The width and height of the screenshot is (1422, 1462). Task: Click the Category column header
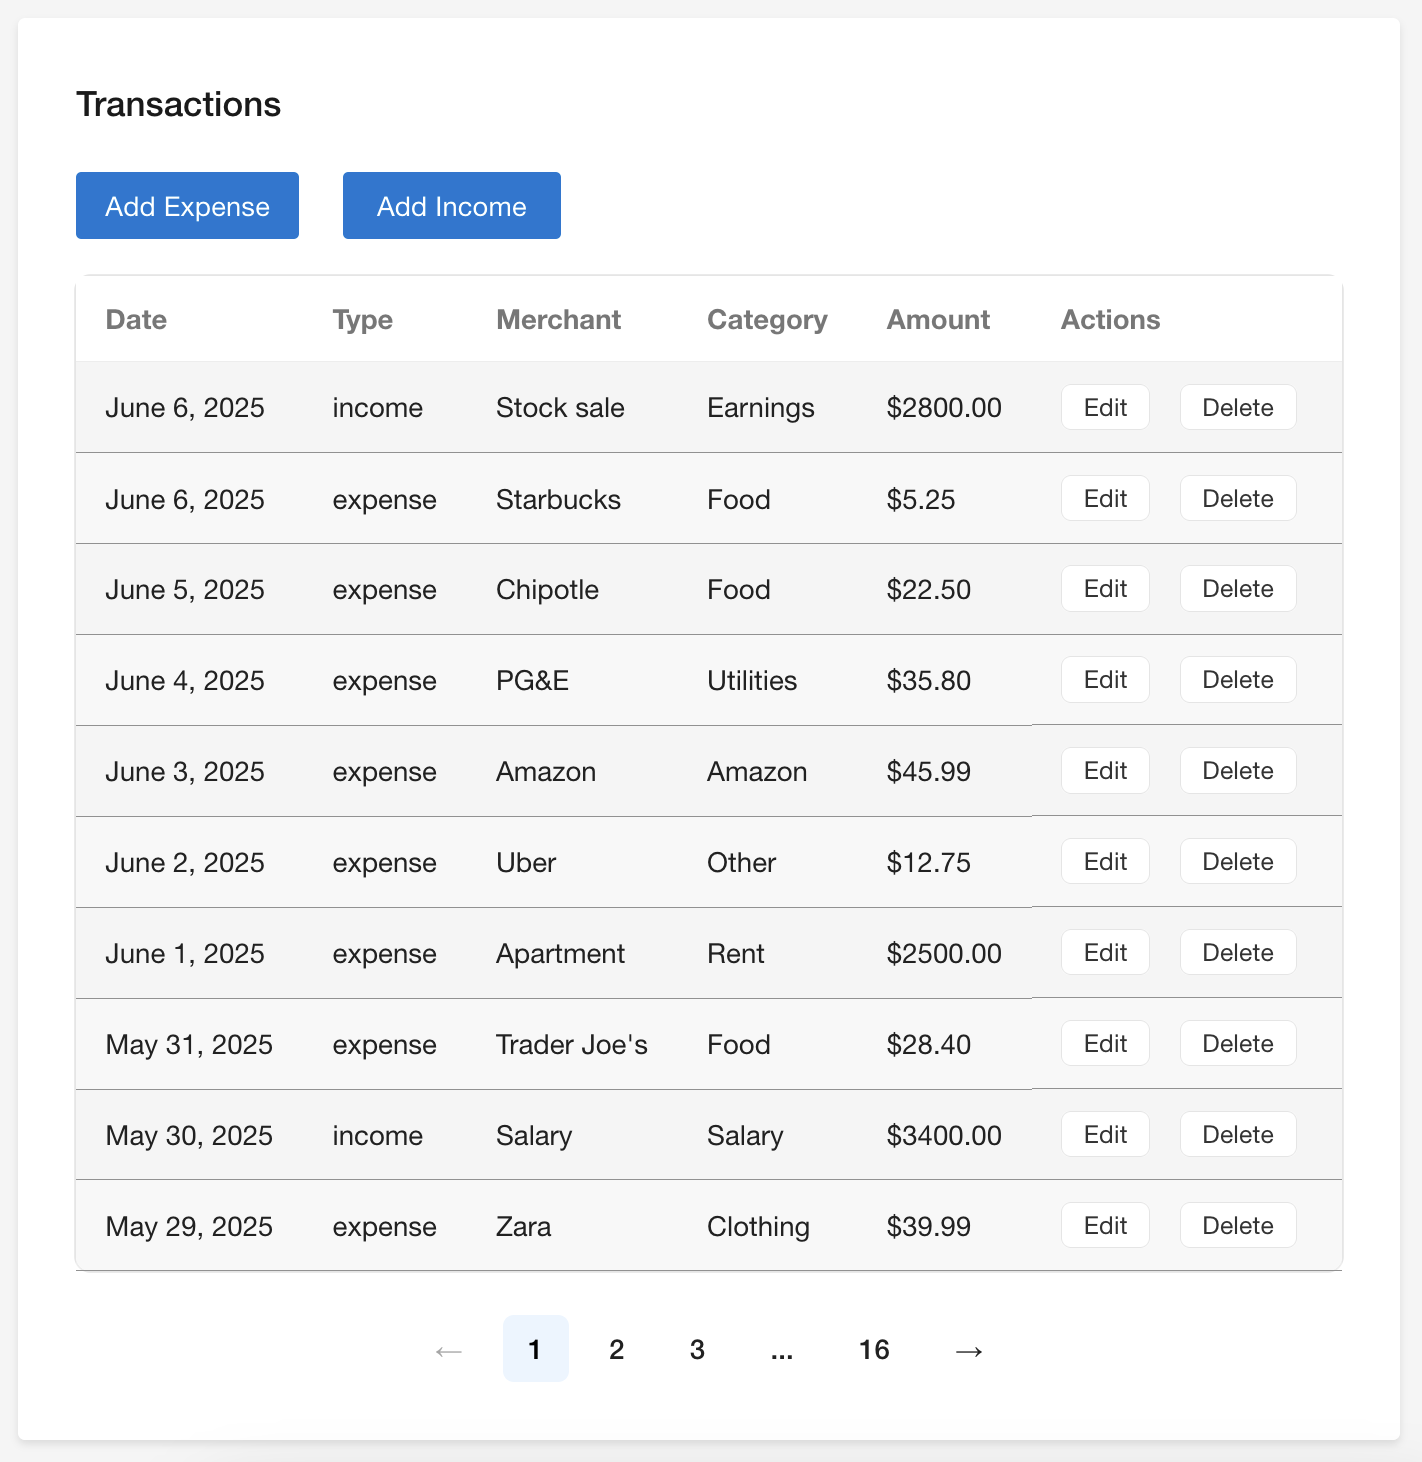767,320
